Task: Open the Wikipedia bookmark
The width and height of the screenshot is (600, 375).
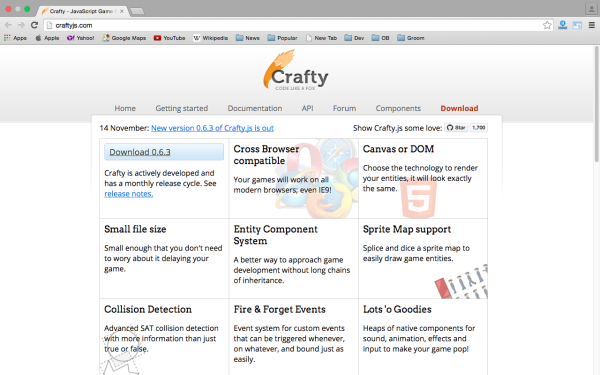Action: 210,38
